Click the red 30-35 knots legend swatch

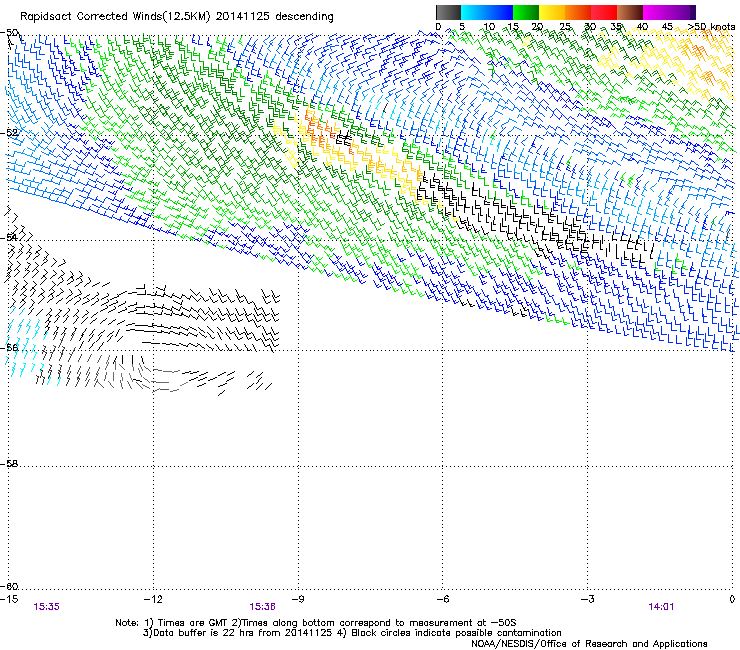[x=604, y=12]
